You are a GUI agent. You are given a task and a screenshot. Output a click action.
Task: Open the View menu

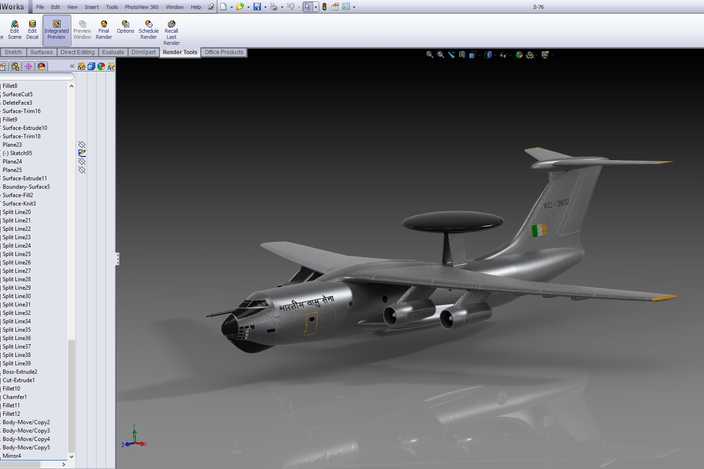72,7
